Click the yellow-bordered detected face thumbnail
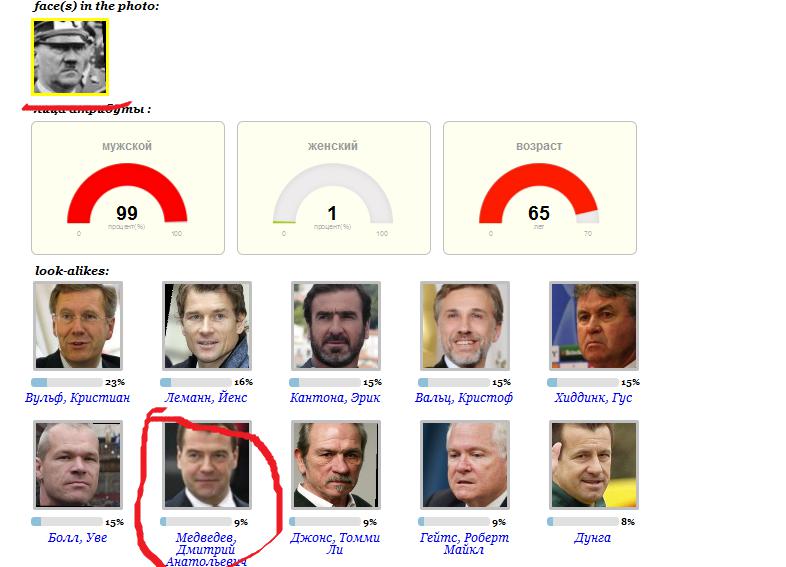The width and height of the screenshot is (786, 567). tap(70, 57)
